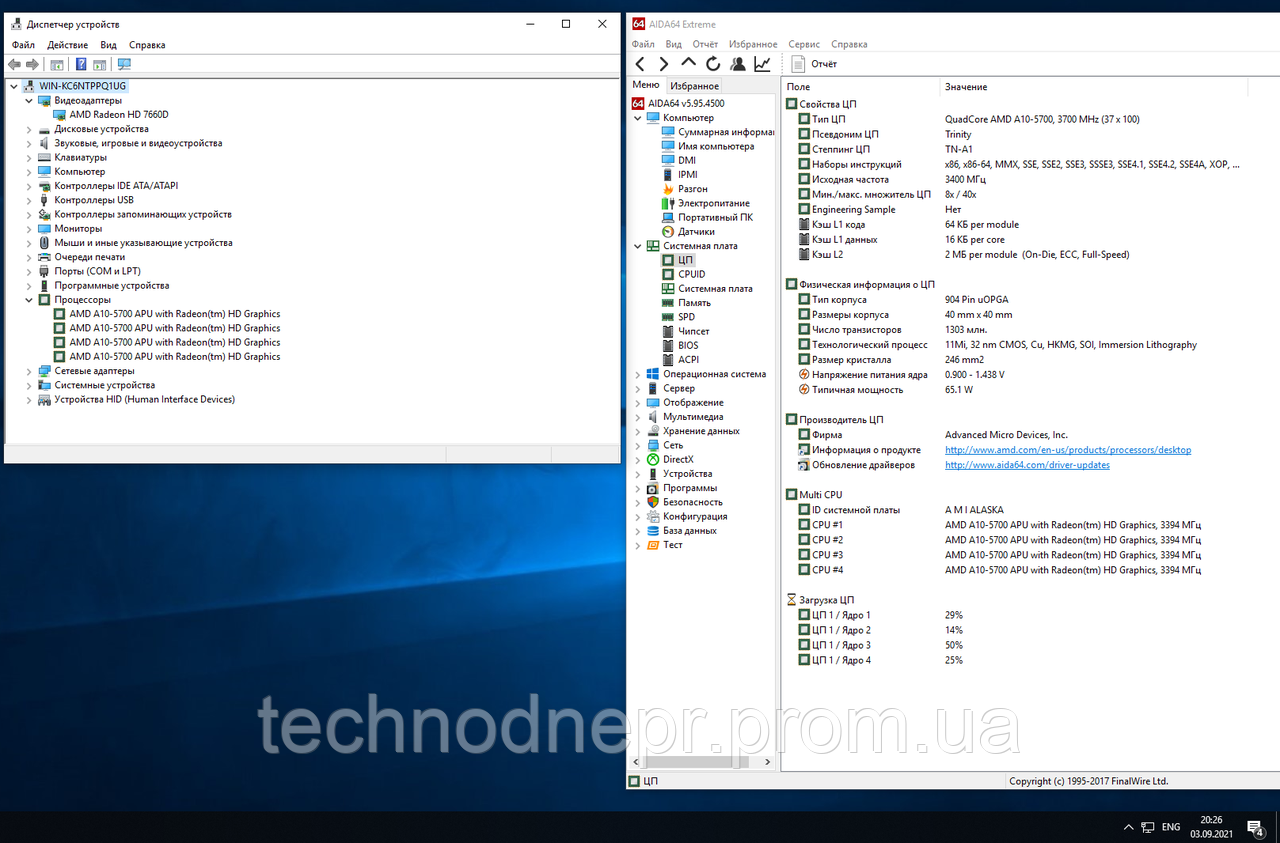Expand Тест node in AIDA64 tree

[637, 545]
